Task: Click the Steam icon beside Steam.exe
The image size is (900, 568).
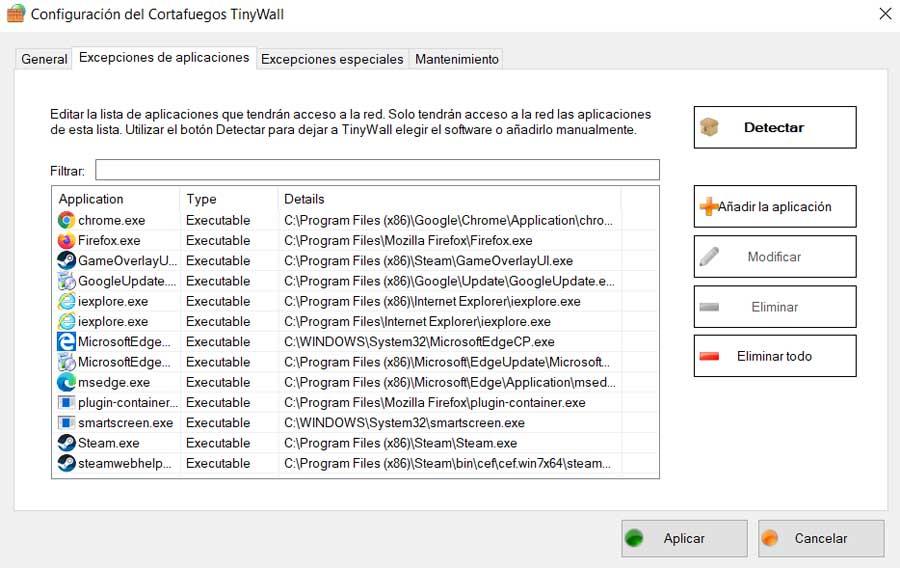Action: click(67, 443)
